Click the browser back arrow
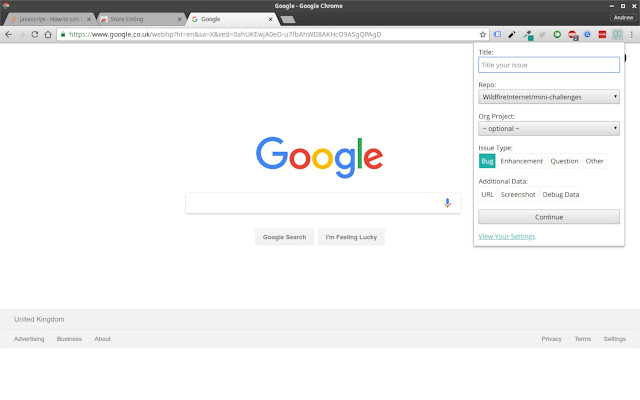 (8, 35)
